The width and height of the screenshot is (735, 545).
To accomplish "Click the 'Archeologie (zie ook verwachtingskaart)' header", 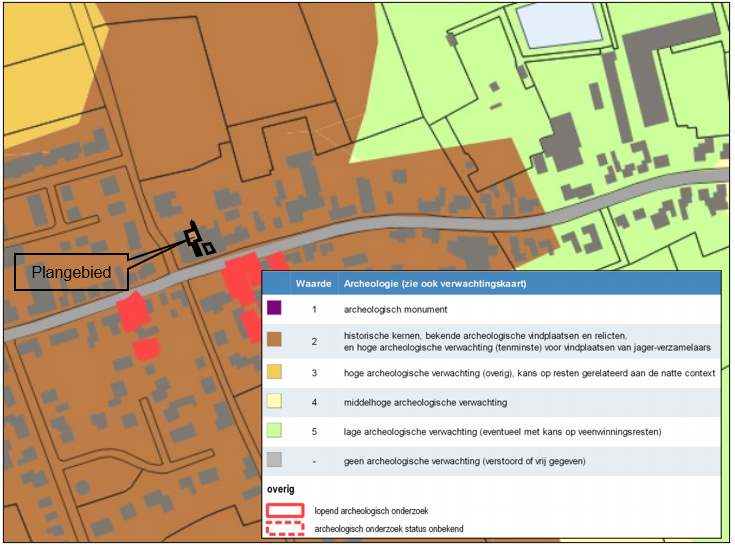I will point(435,284).
